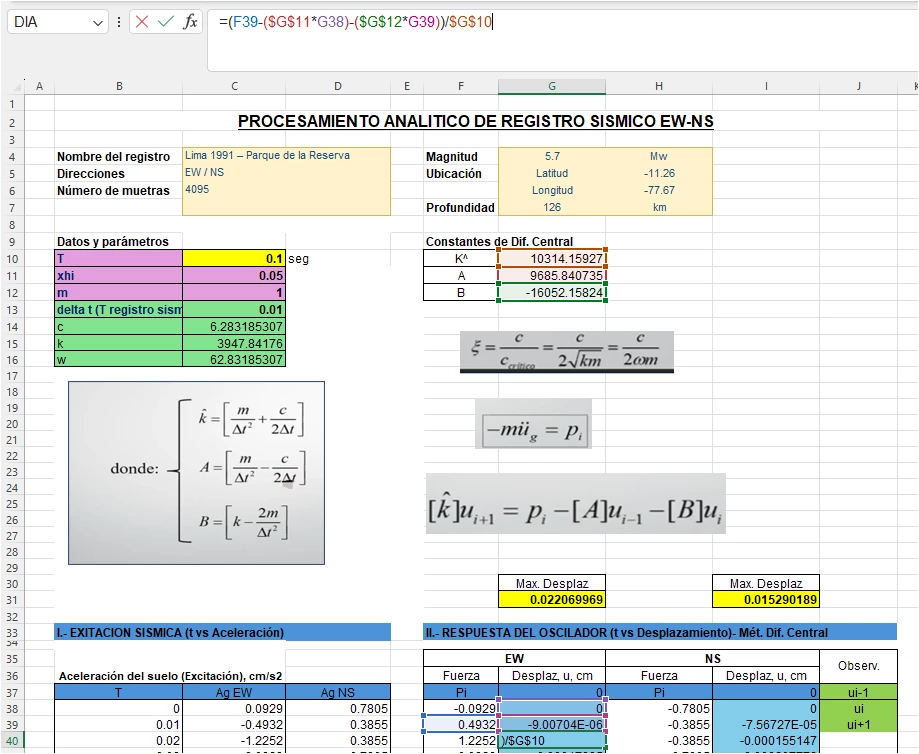Click the ui-1 green cell

(x=859, y=692)
